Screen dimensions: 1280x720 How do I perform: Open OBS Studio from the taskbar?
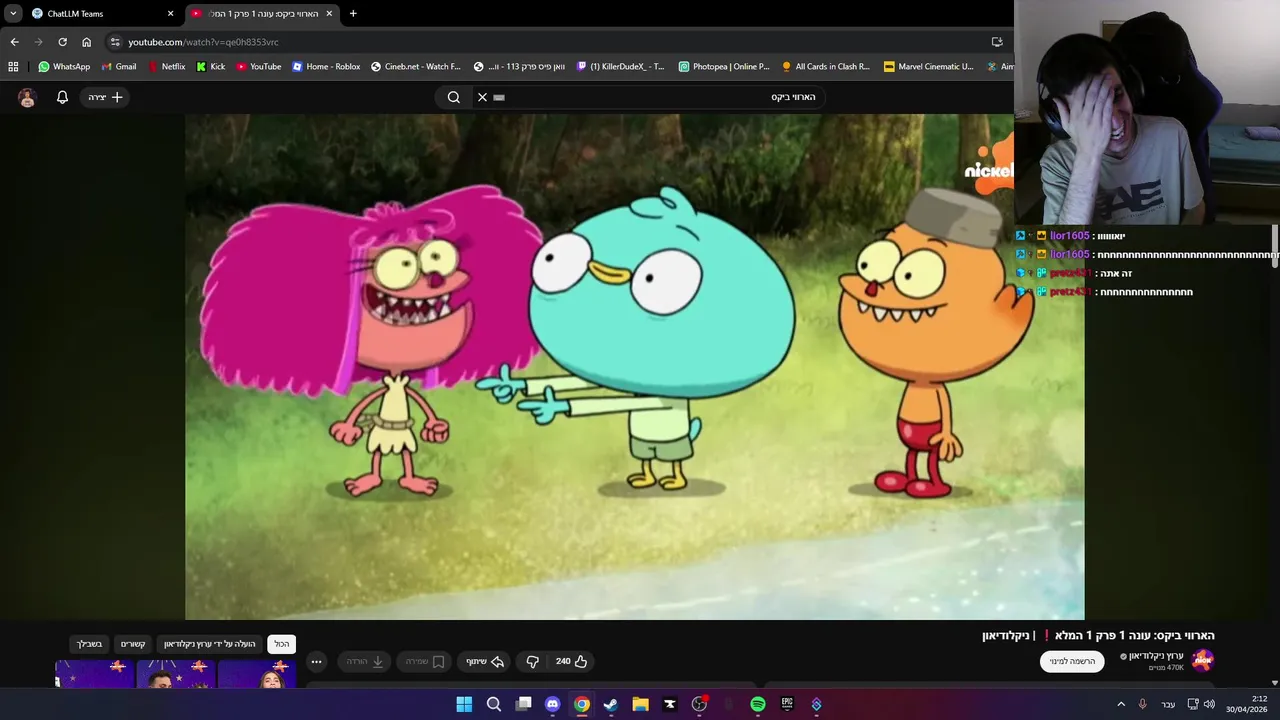(x=699, y=704)
